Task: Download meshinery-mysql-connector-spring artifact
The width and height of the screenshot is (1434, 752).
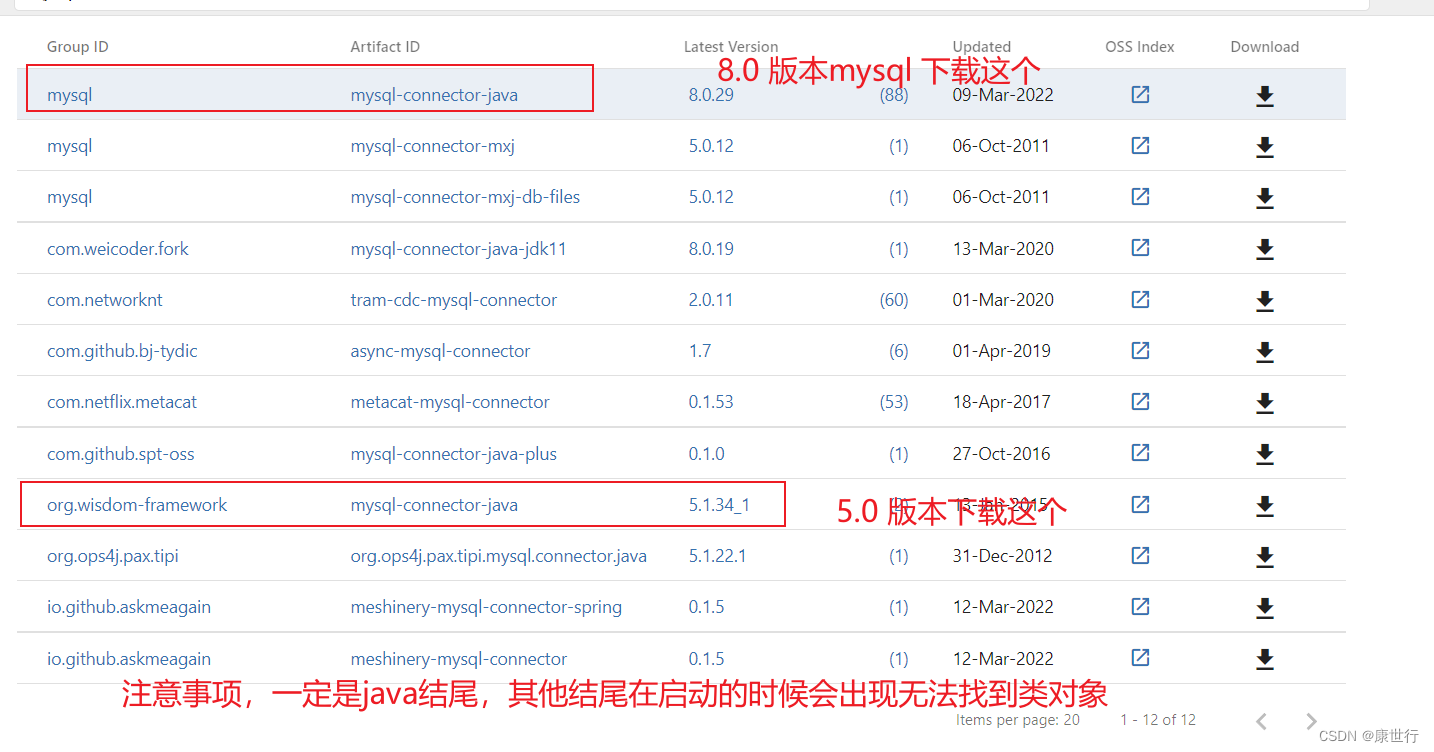Action: [x=1264, y=608]
